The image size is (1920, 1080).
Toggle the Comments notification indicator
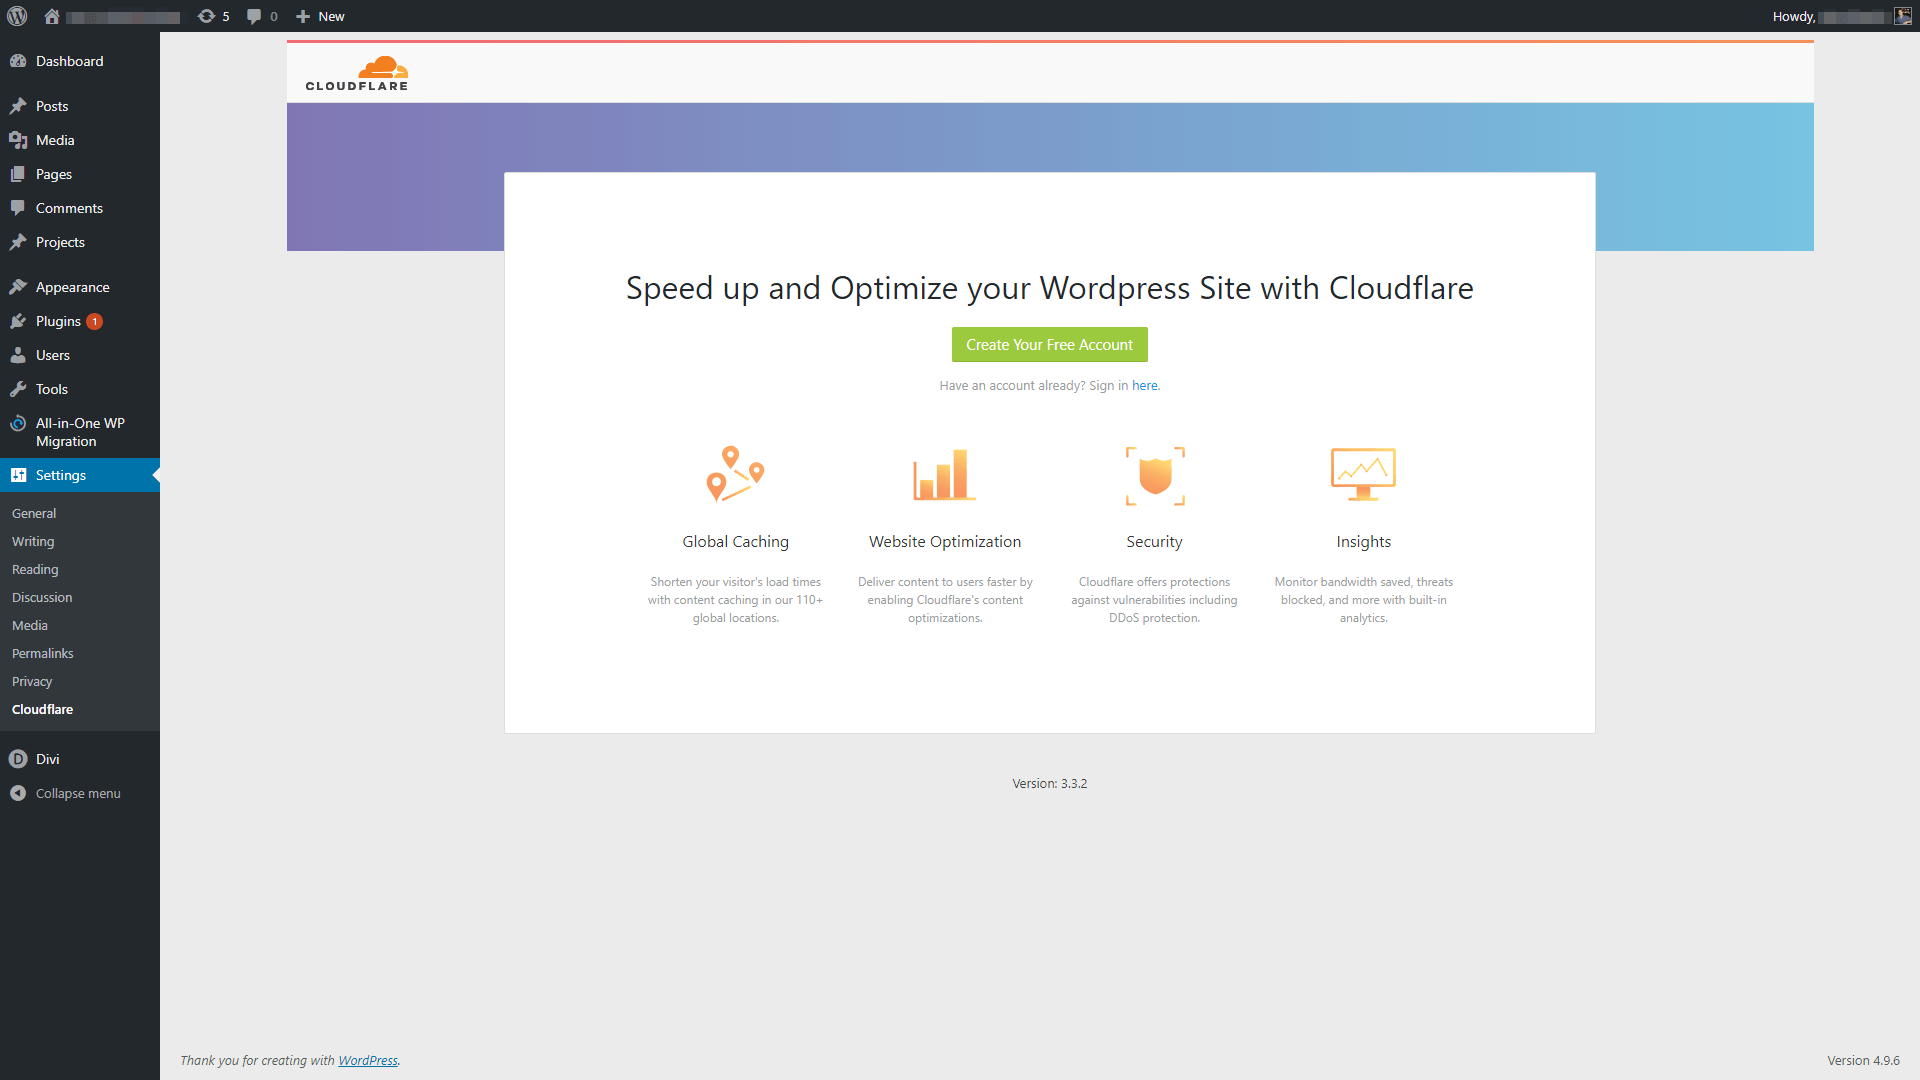point(262,15)
